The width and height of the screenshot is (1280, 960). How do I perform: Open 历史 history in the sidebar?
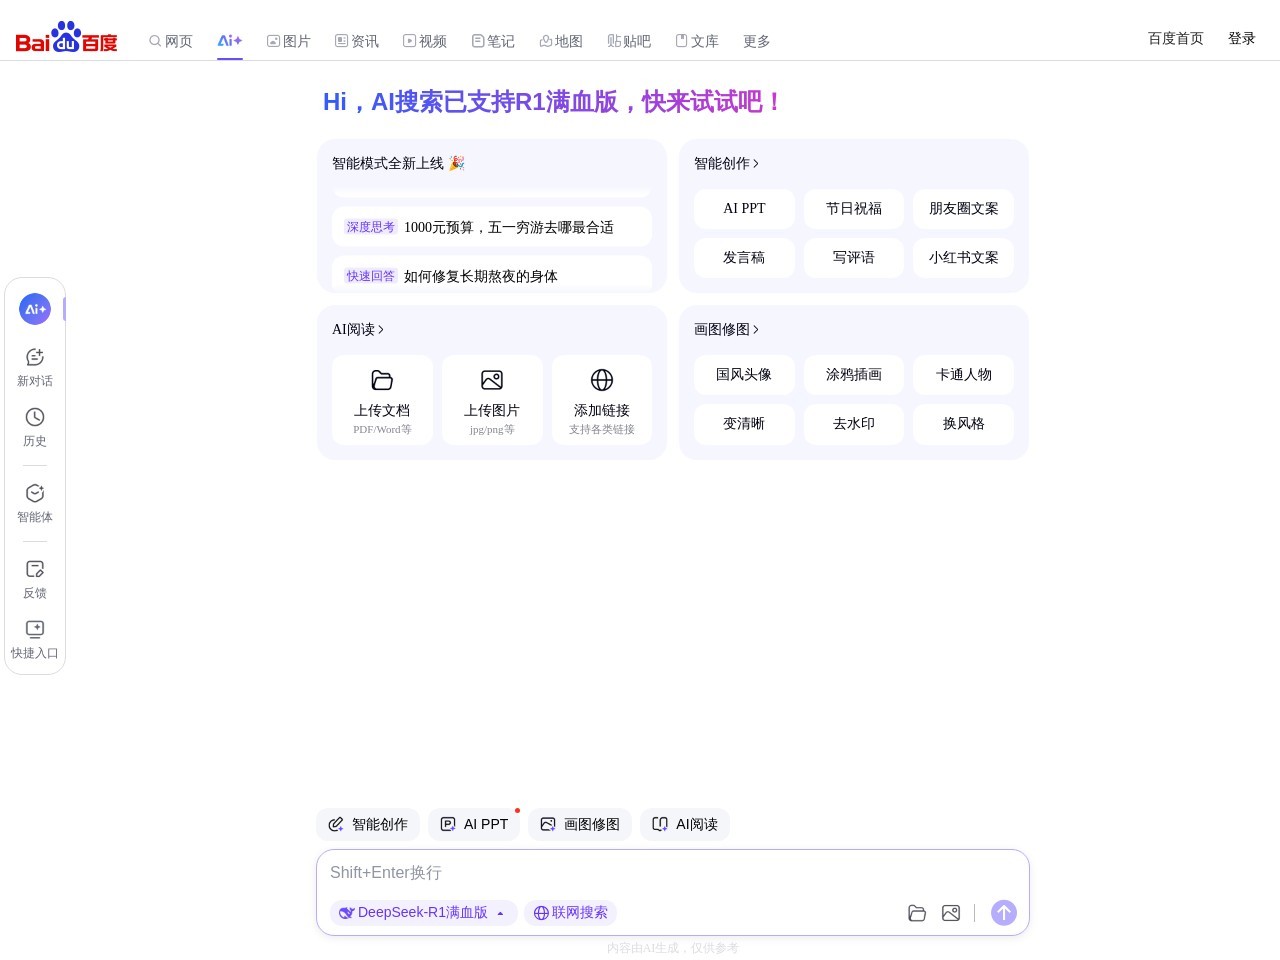click(35, 427)
